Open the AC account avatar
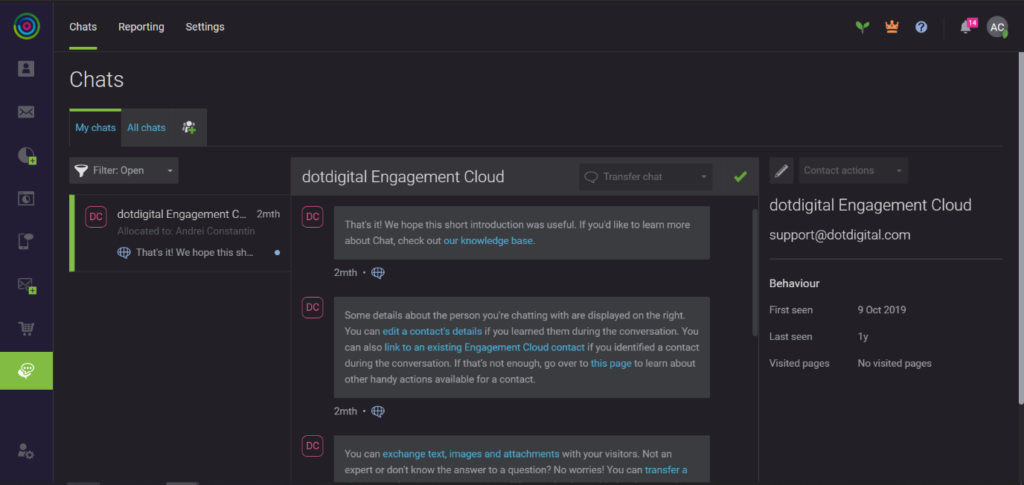The height and width of the screenshot is (485, 1024). point(997,27)
